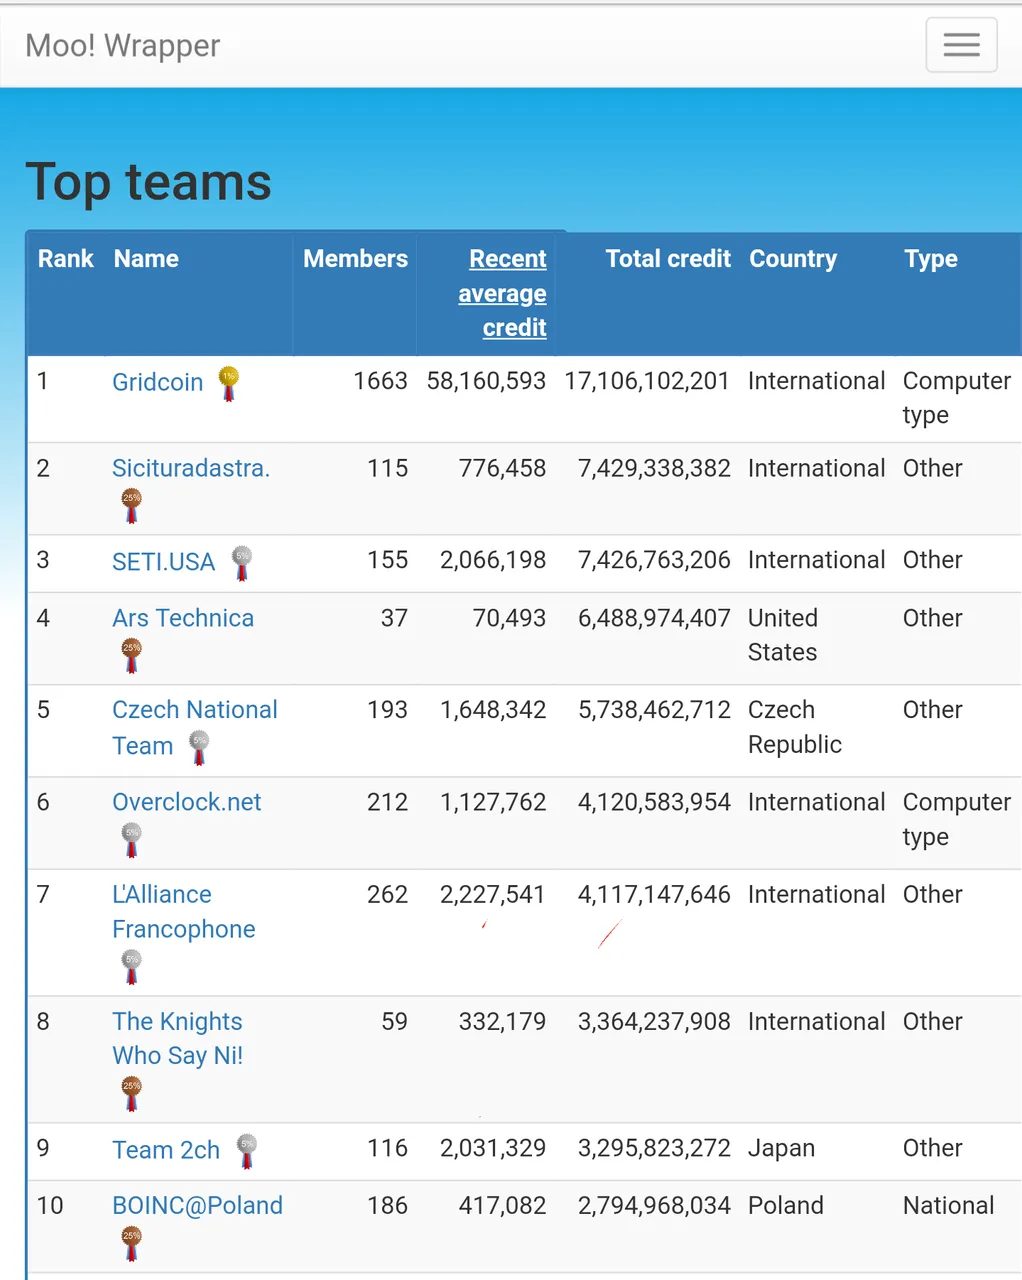Viewport: 1022px width, 1280px height.
Task: Select total credit 3,364,237,908
Action: pos(654,1021)
